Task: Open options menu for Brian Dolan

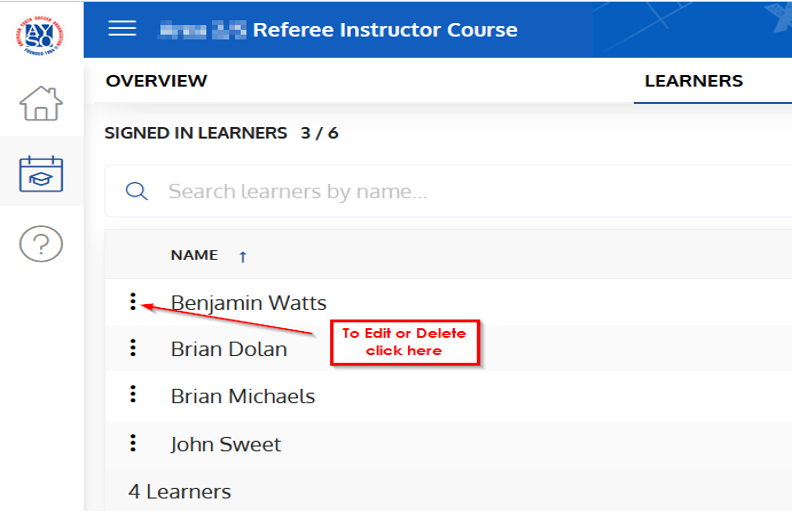Action: click(133, 348)
